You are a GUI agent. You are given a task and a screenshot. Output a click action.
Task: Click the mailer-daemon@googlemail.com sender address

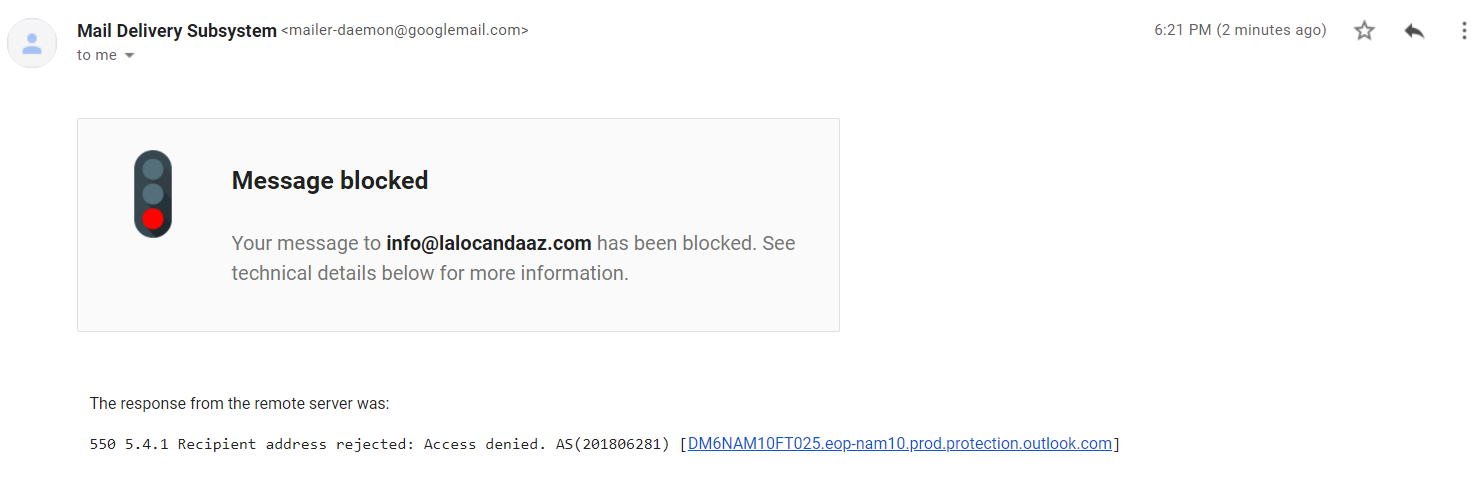pos(405,31)
